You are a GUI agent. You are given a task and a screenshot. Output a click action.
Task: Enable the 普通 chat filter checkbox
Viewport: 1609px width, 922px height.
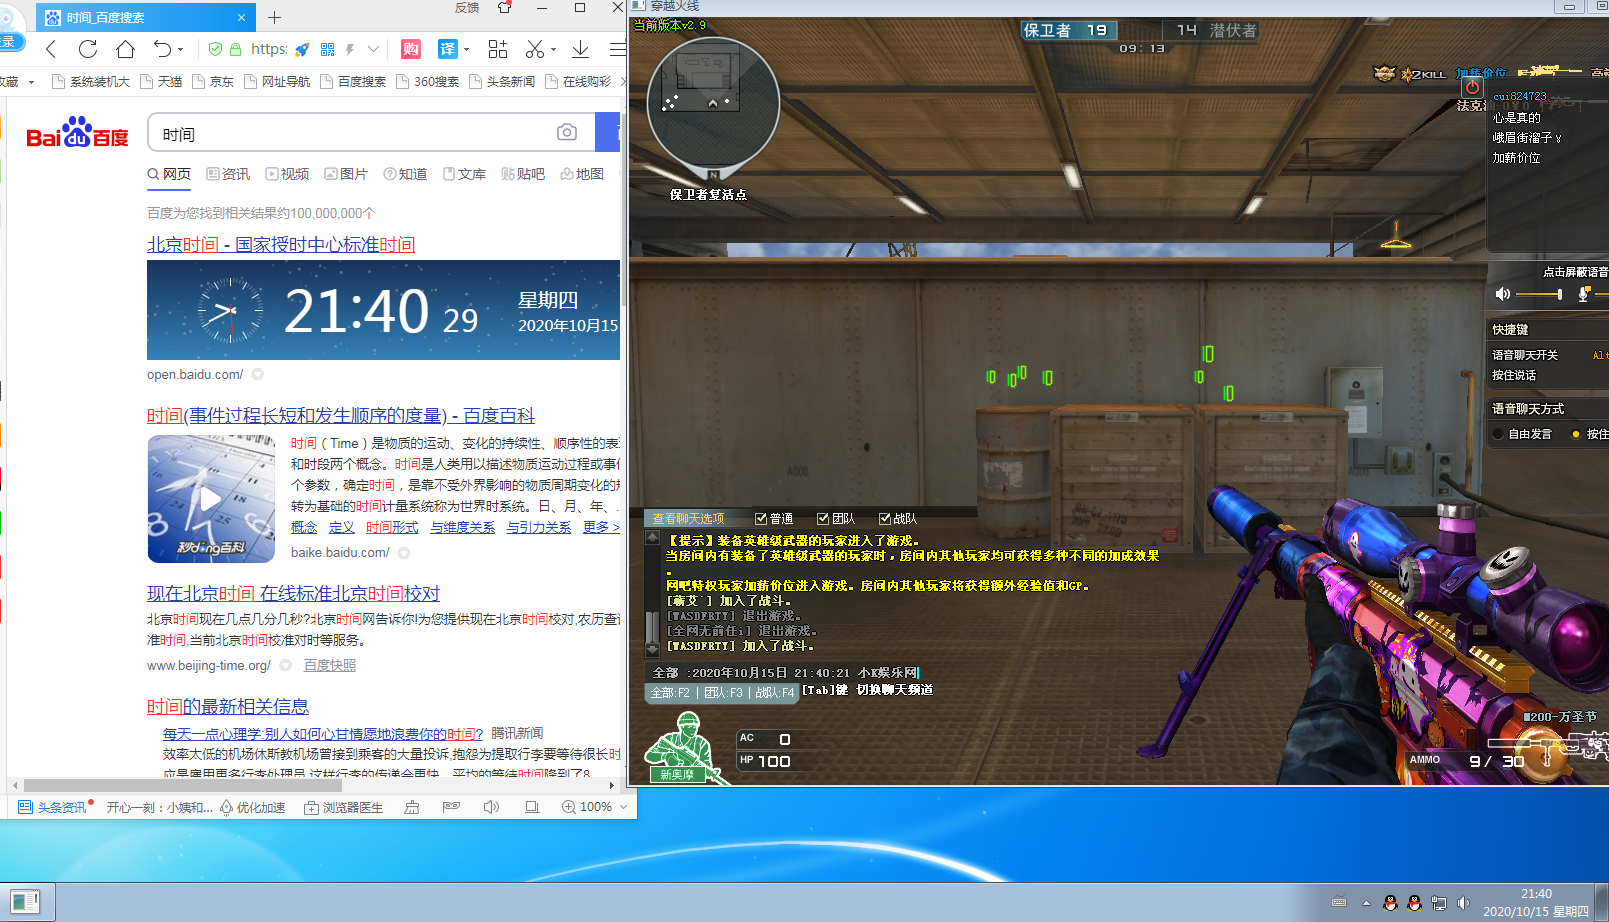pos(761,518)
